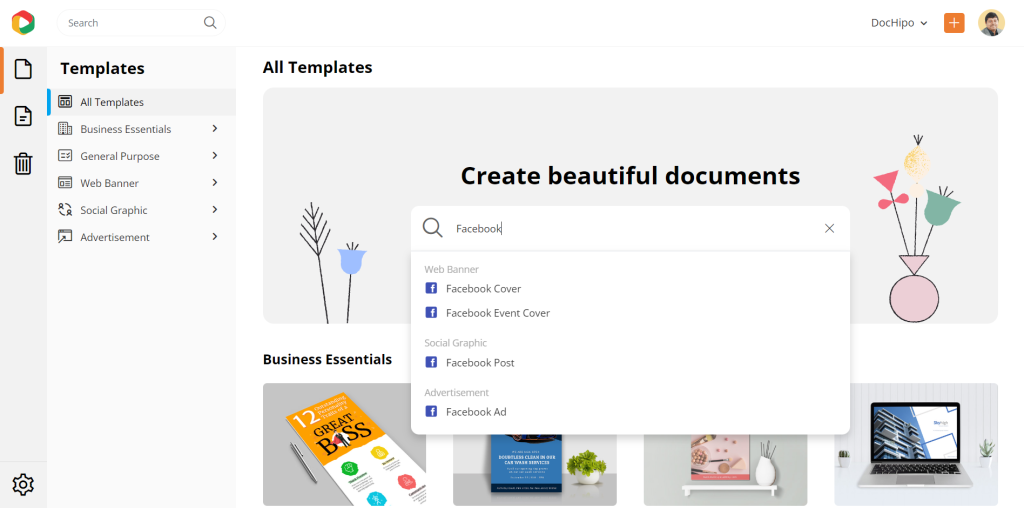This screenshot has width=1024, height=508.
Task: Click the Social Graphic group label in suggestions
Action: [x=455, y=343]
